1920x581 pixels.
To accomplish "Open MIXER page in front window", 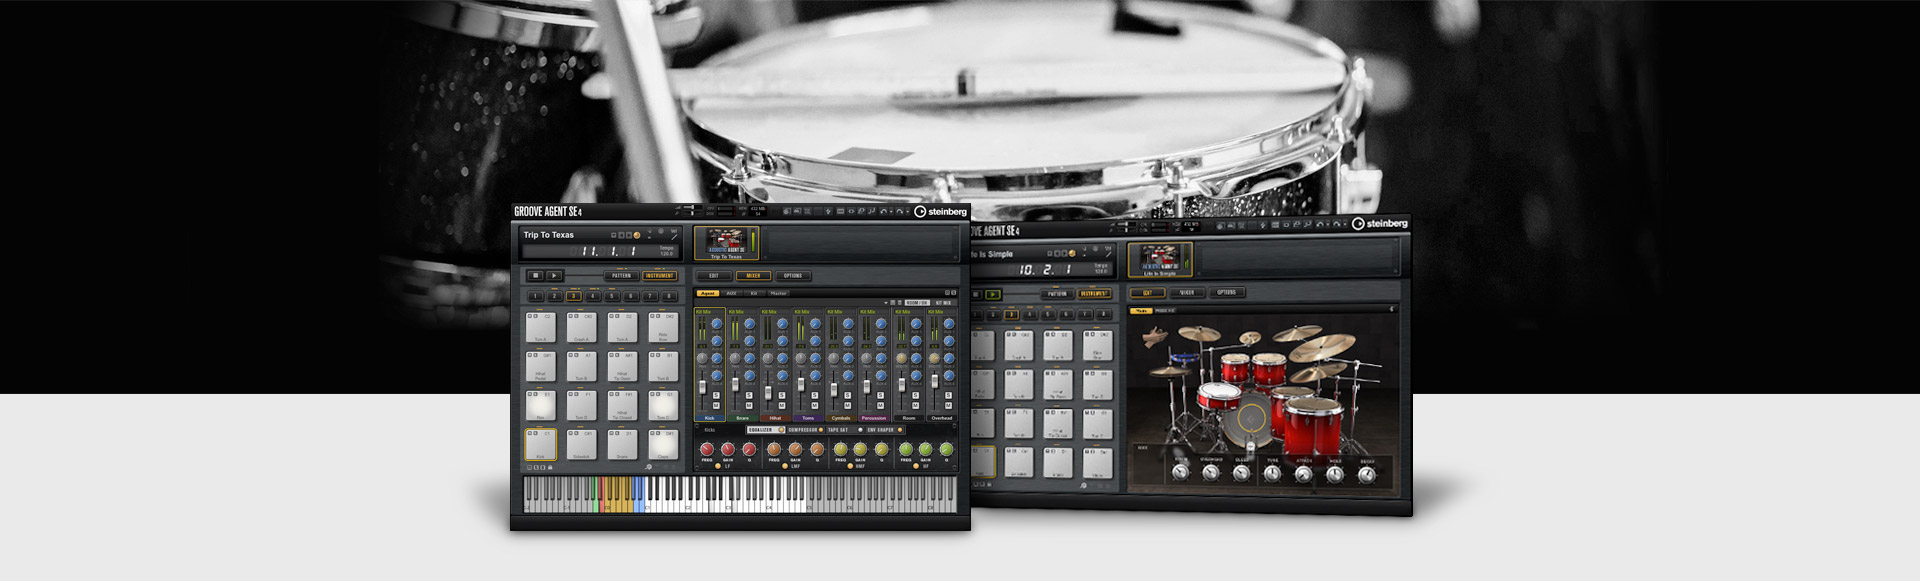I will (x=753, y=275).
